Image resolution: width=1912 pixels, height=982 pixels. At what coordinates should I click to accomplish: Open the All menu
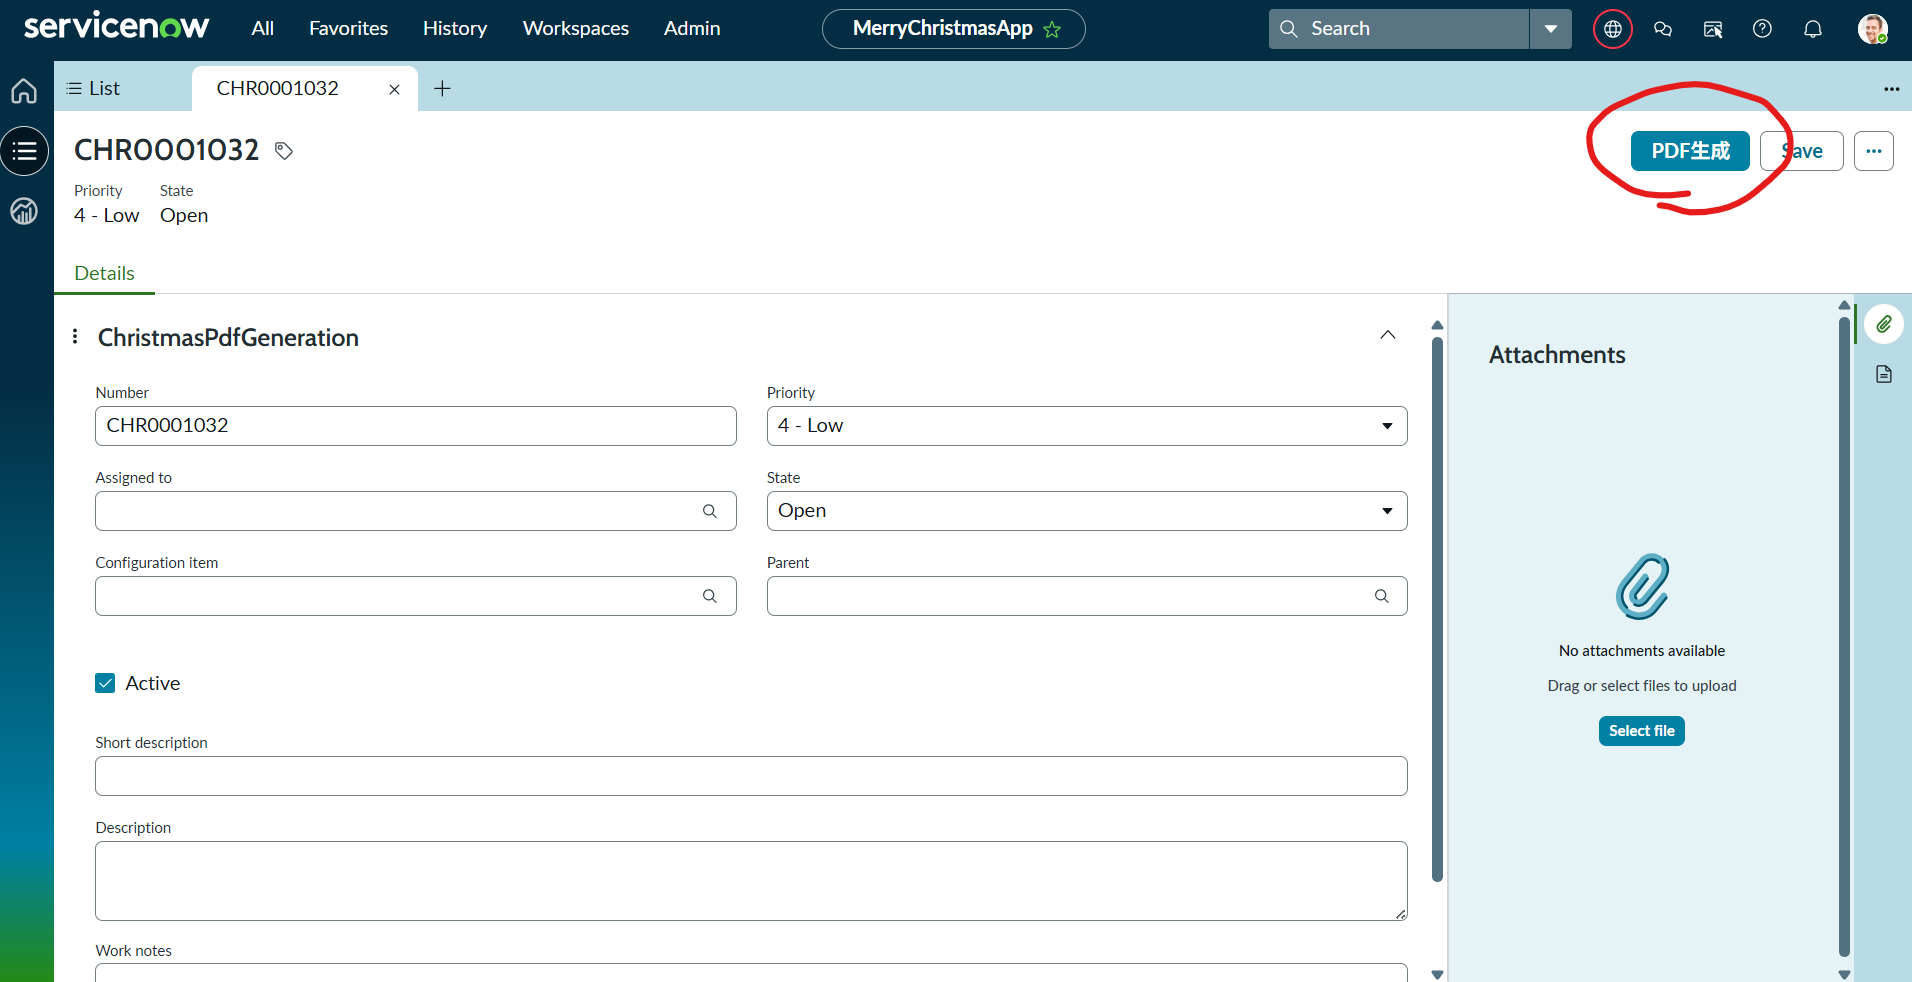[263, 29]
